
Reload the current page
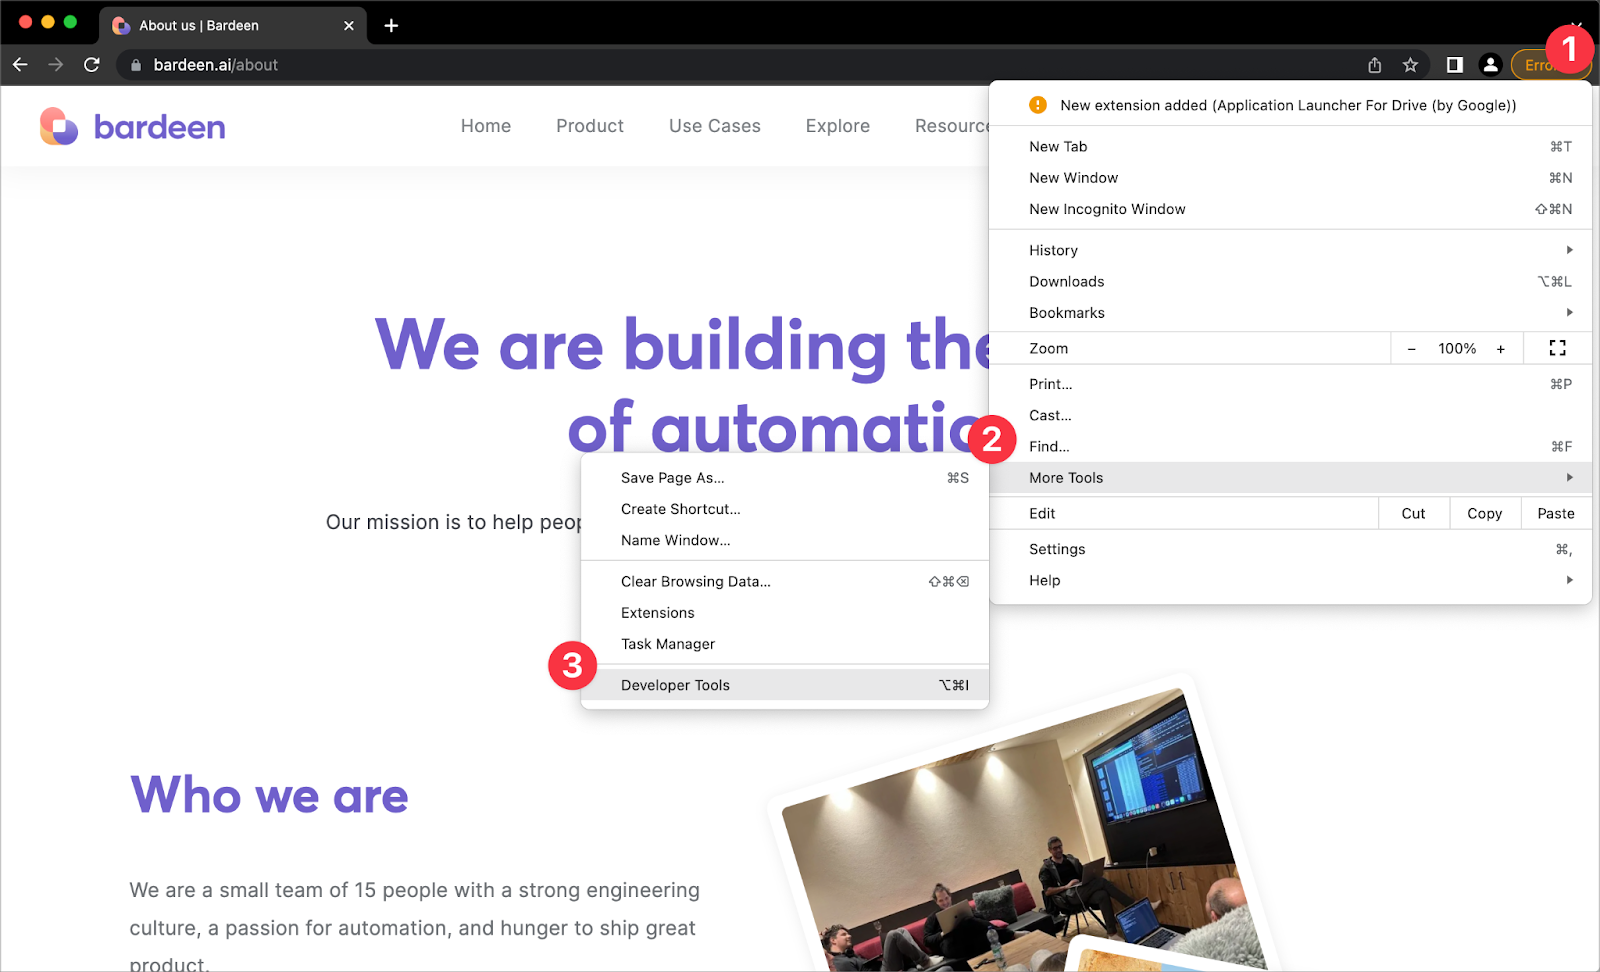pos(92,64)
